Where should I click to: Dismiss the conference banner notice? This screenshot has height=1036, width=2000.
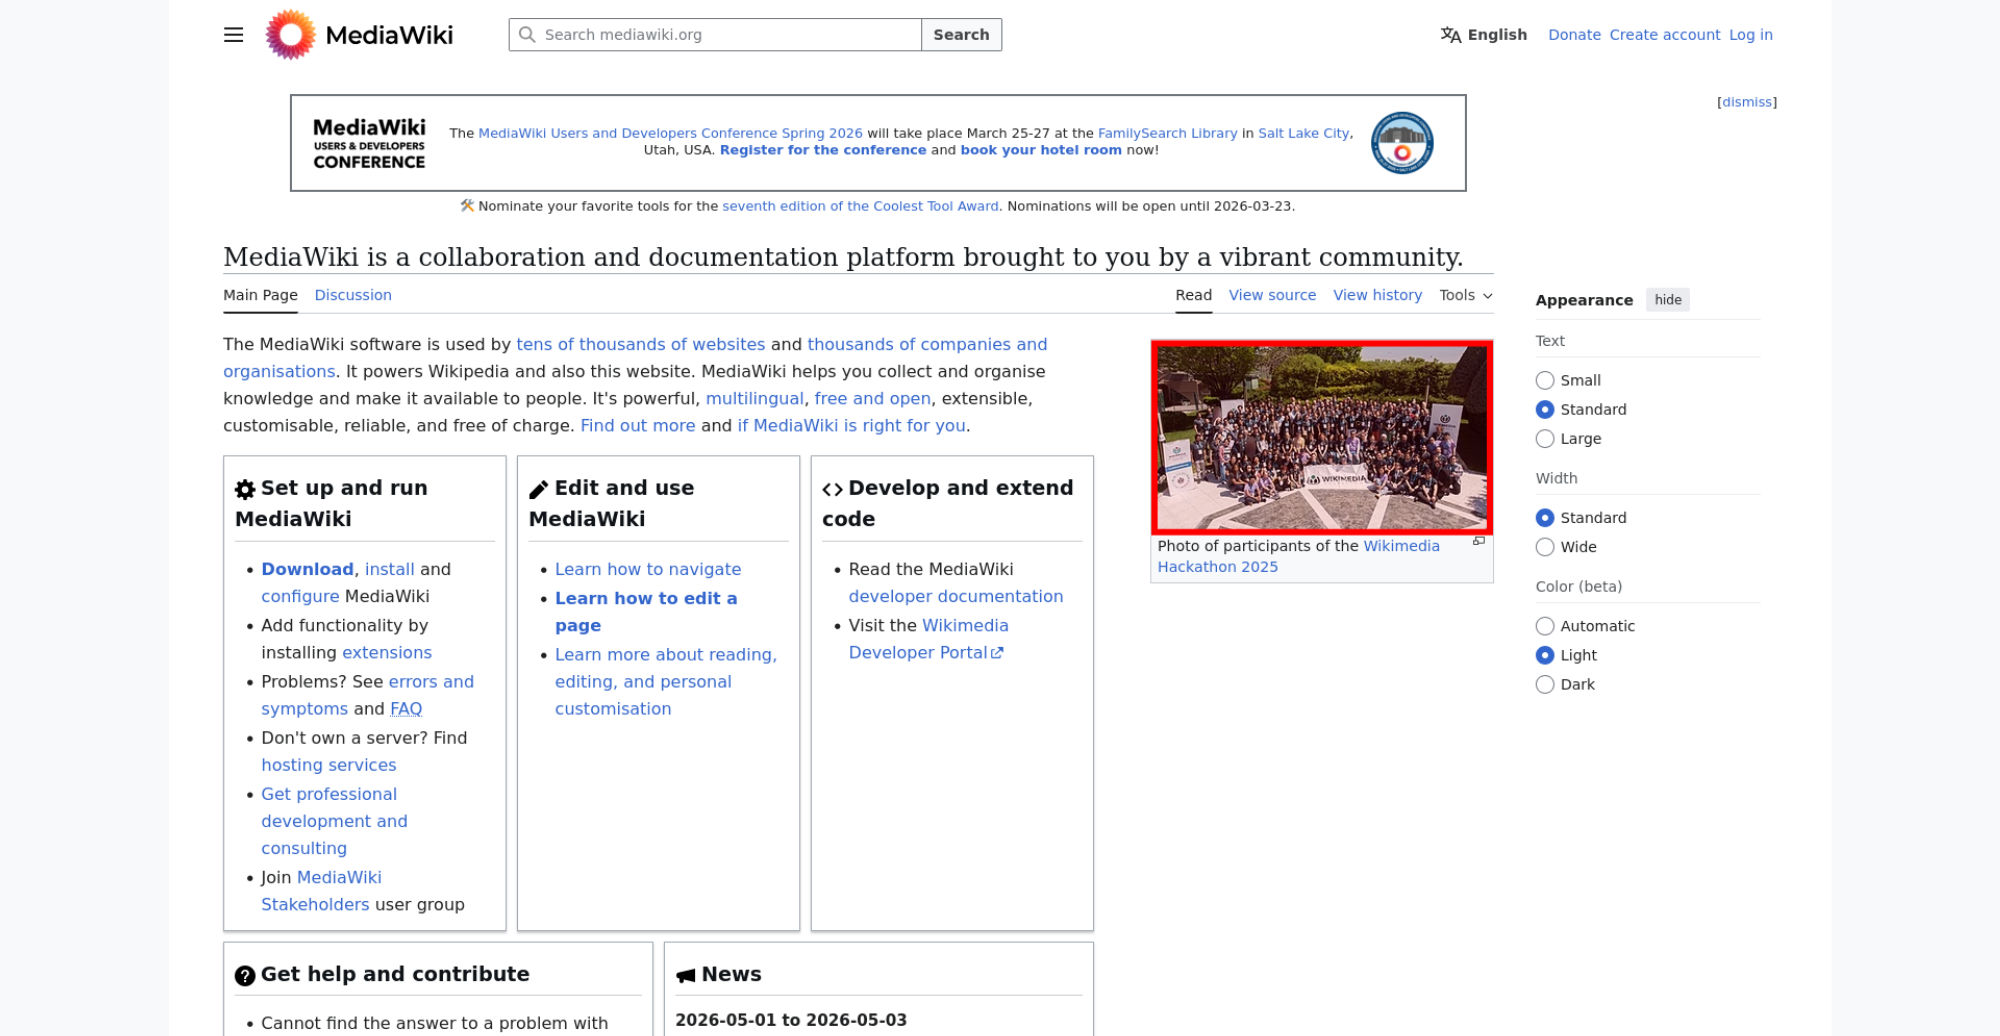pyautogui.click(x=1746, y=102)
